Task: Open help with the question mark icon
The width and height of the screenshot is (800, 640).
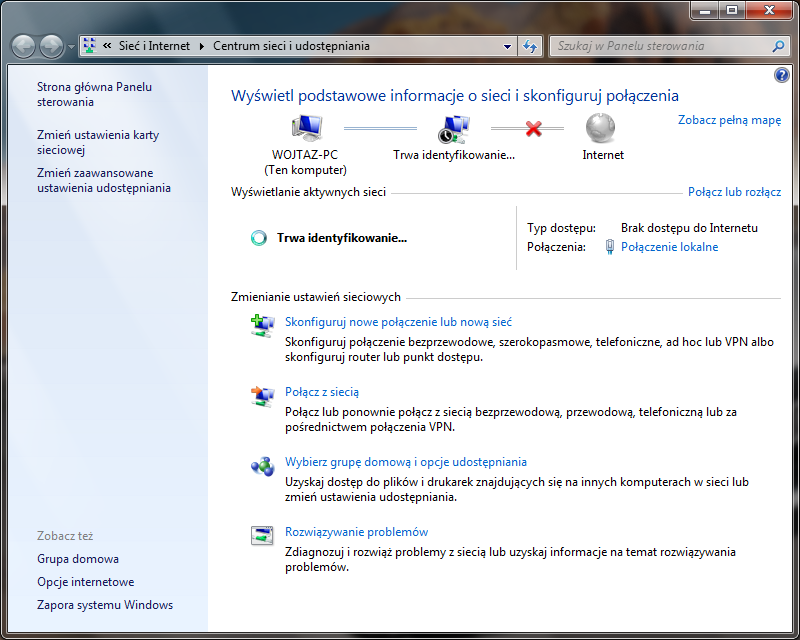Action: point(781,76)
